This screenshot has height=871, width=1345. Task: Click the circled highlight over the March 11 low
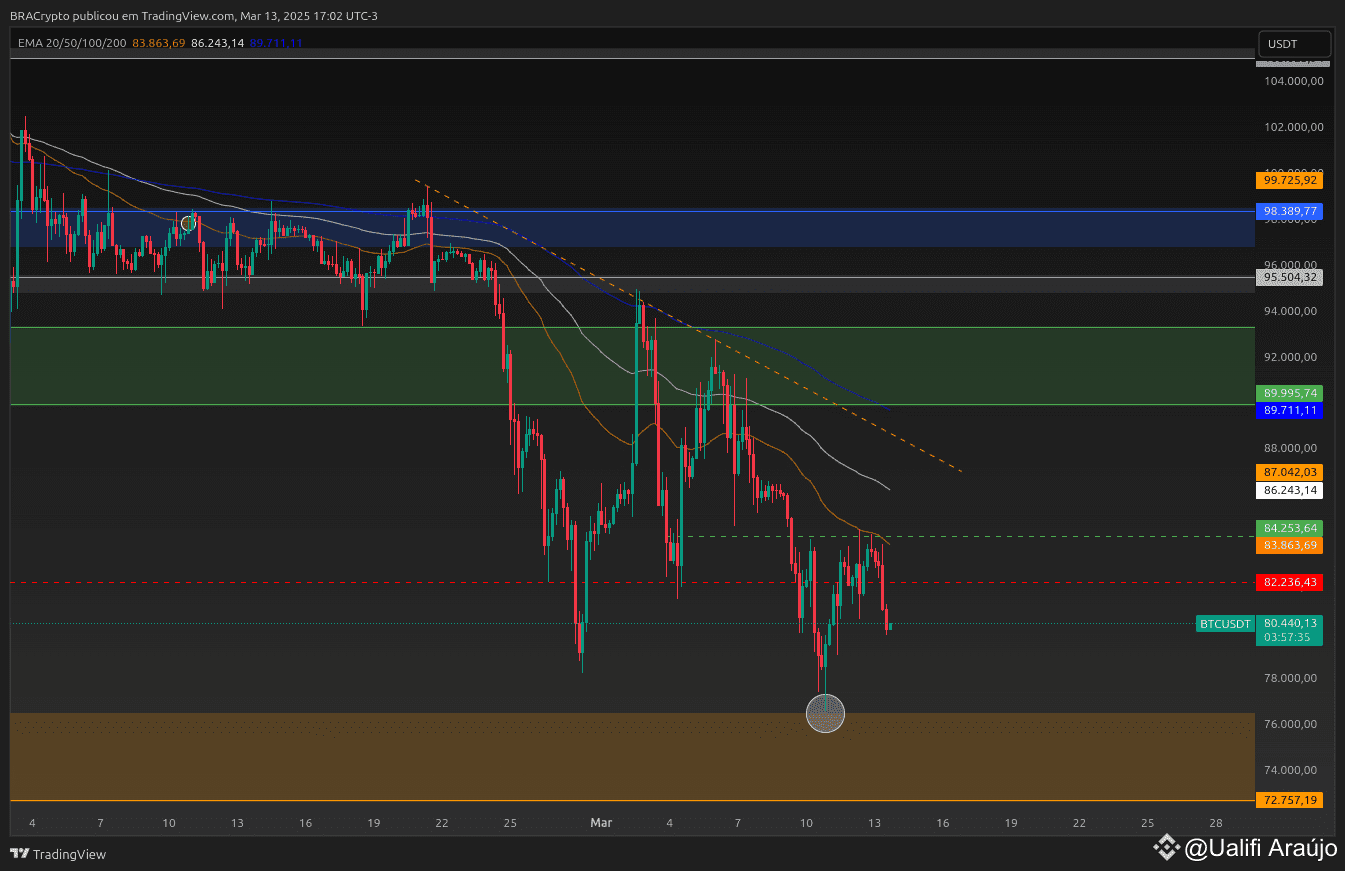825,713
